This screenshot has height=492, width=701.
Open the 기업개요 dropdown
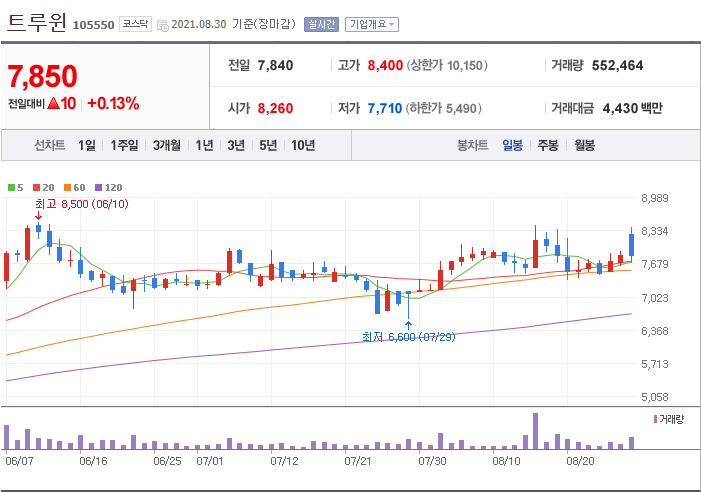(x=372, y=24)
